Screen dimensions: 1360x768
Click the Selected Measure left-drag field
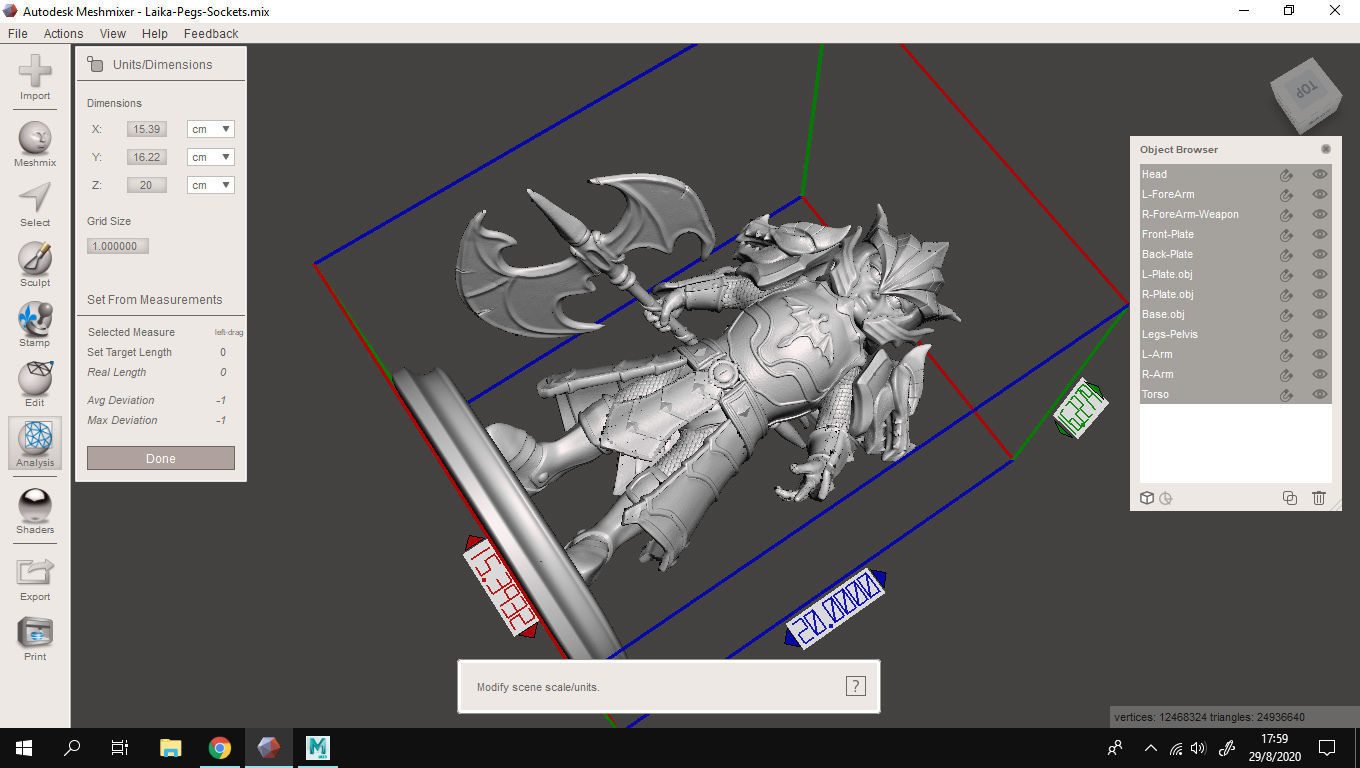pos(229,332)
